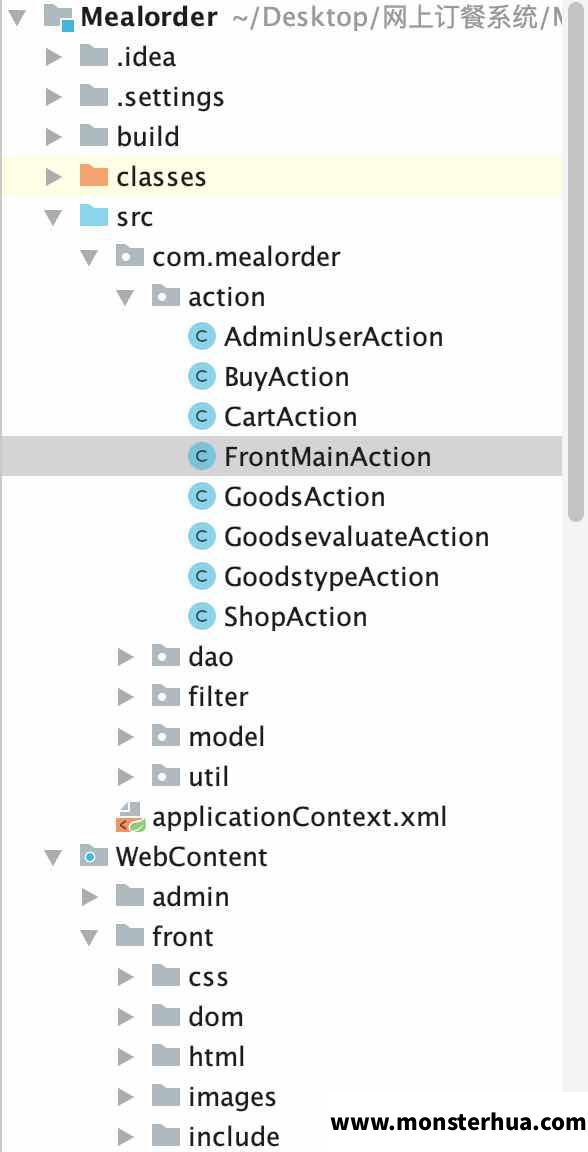Expand the admin folder

coord(90,897)
